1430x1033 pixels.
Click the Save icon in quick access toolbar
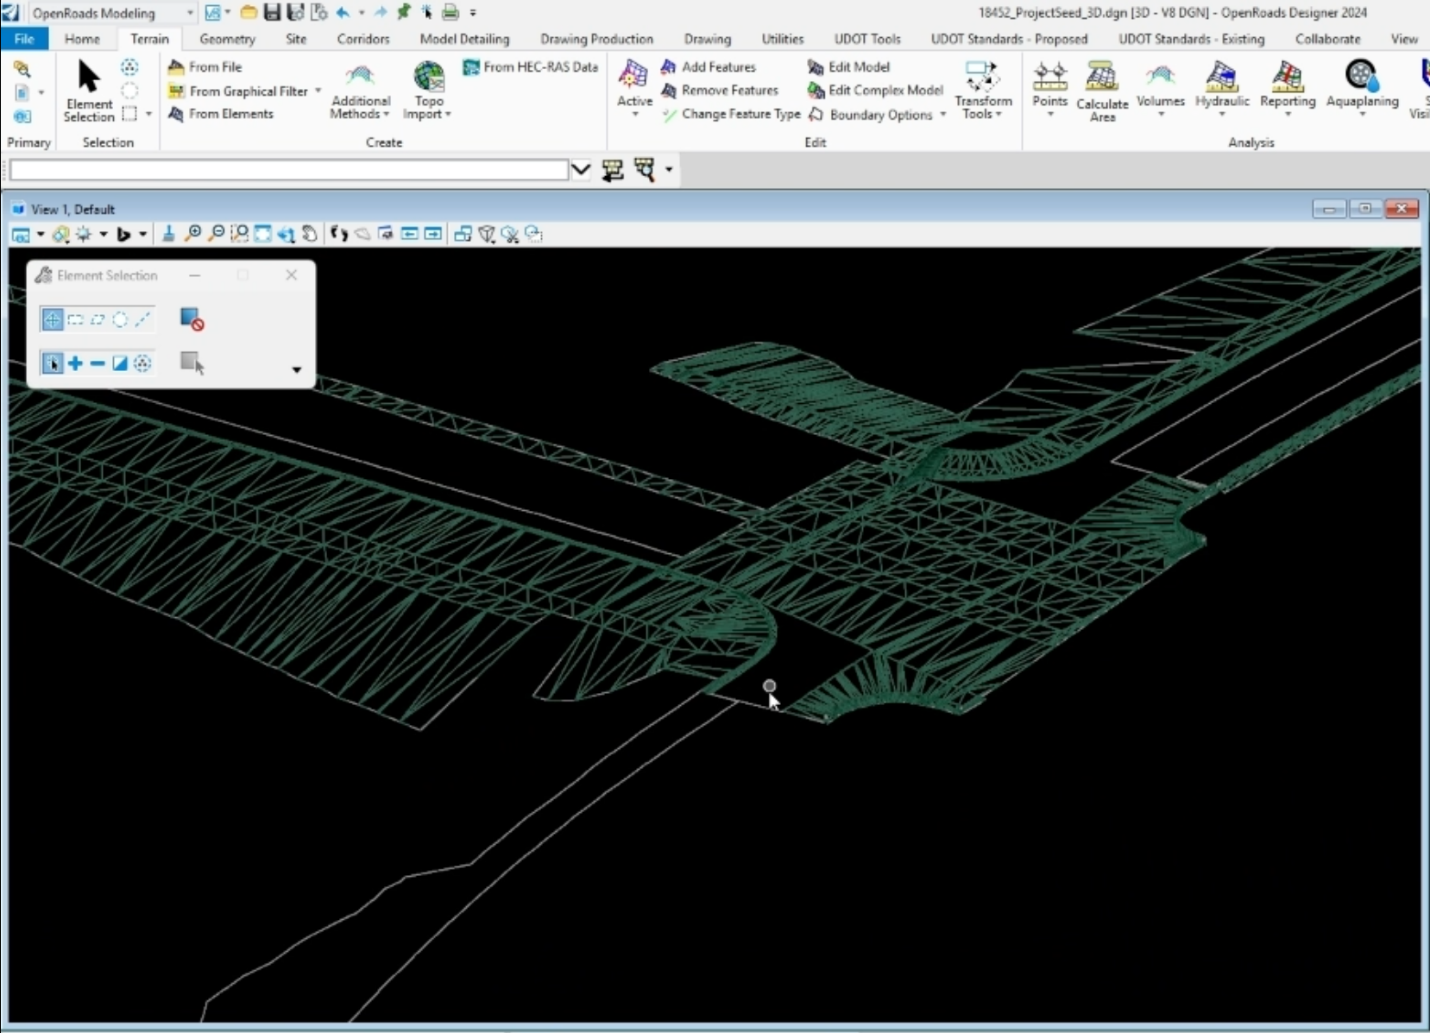coord(272,13)
